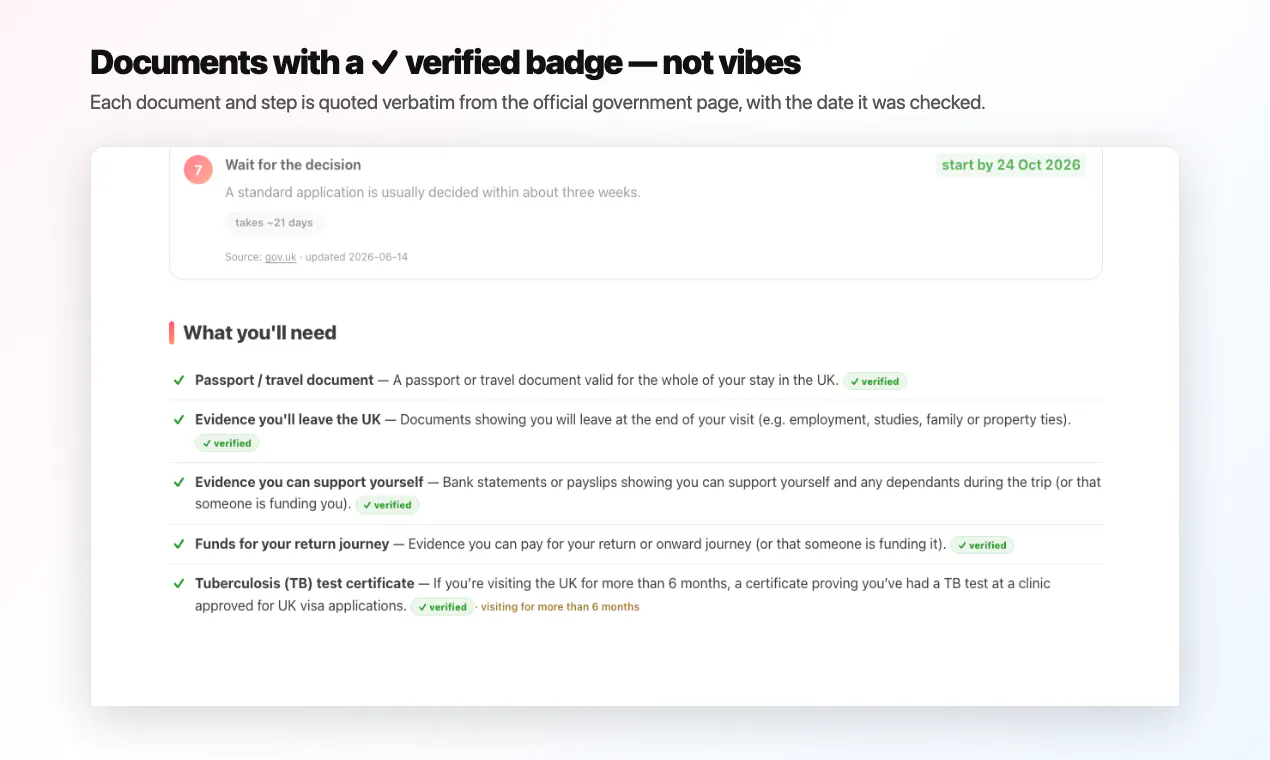Click the red accent bar beside What you'll need
This screenshot has height=760, width=1270.
tap(172, 333)
